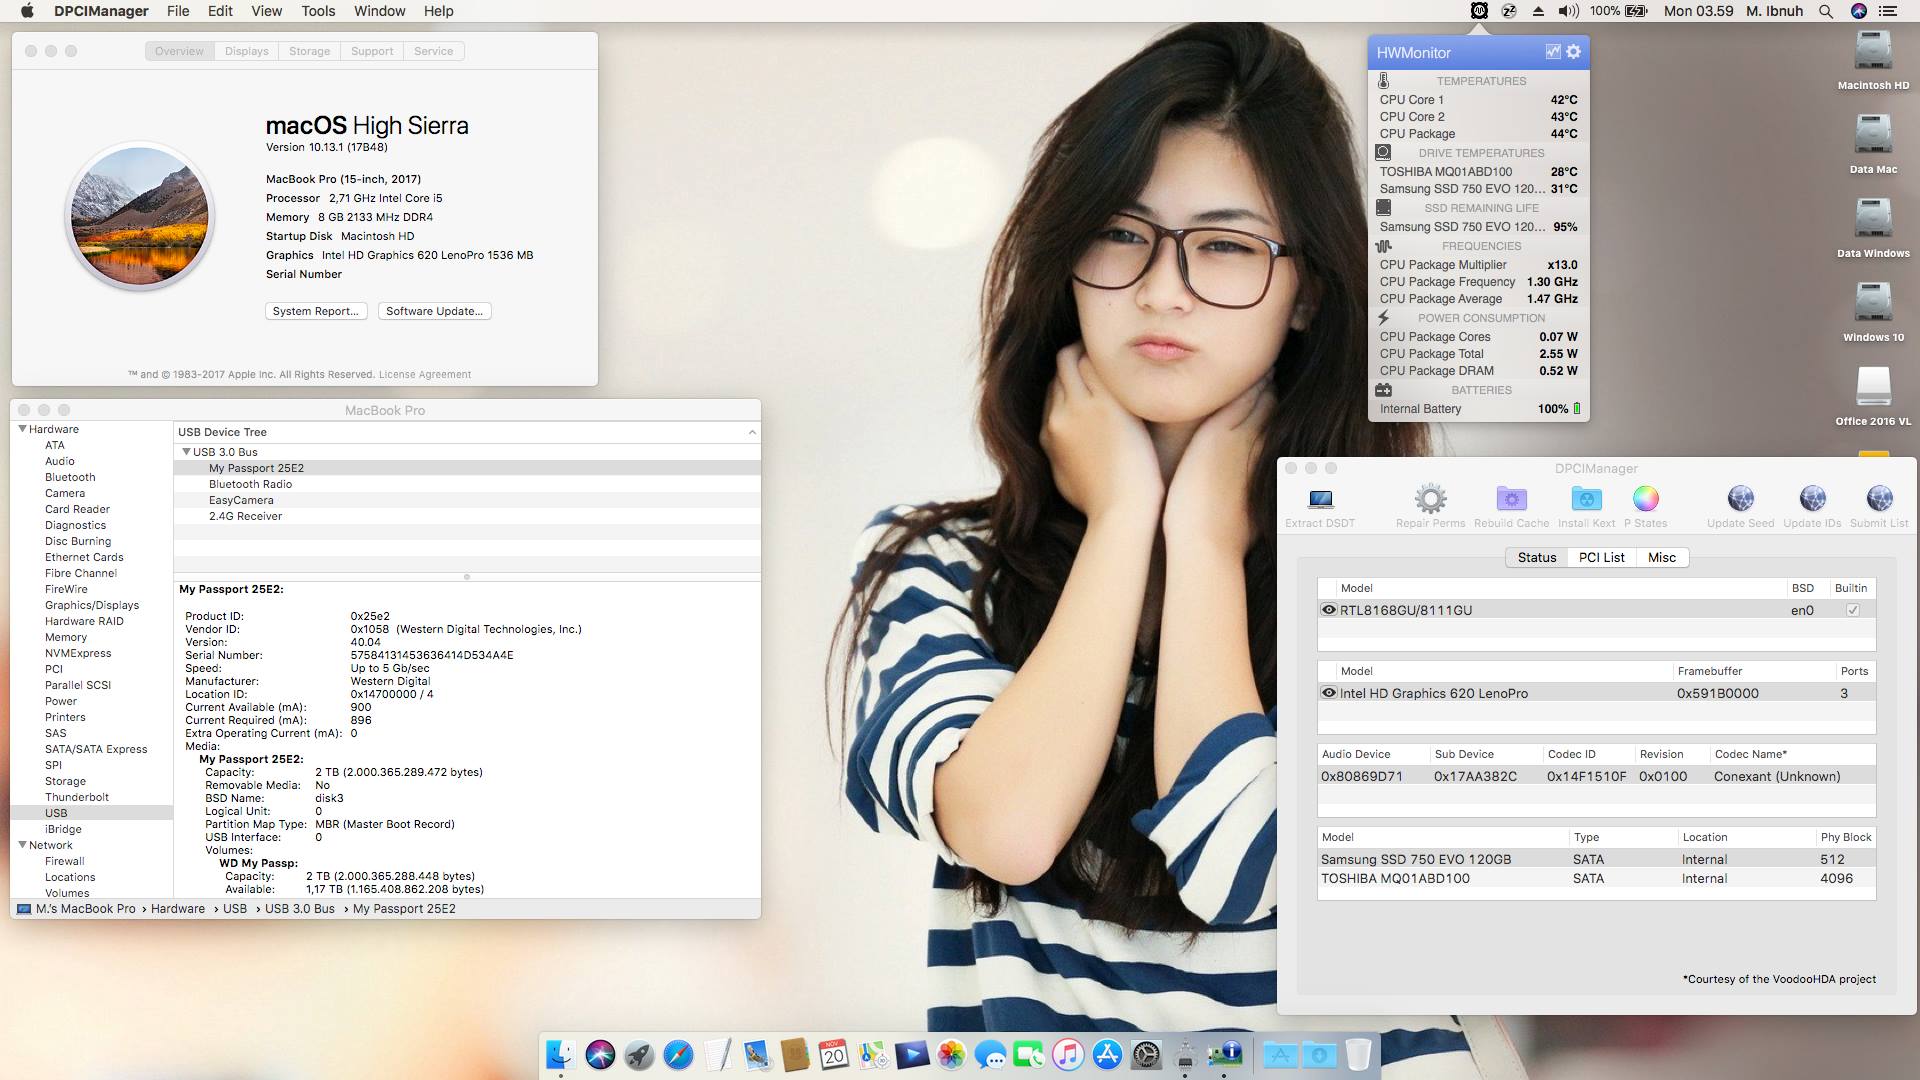The width and height of the screenshot is (1920, 1080).
Task: Select Graphics/Displays in hardware sidebar
Action: pos(92,605)
